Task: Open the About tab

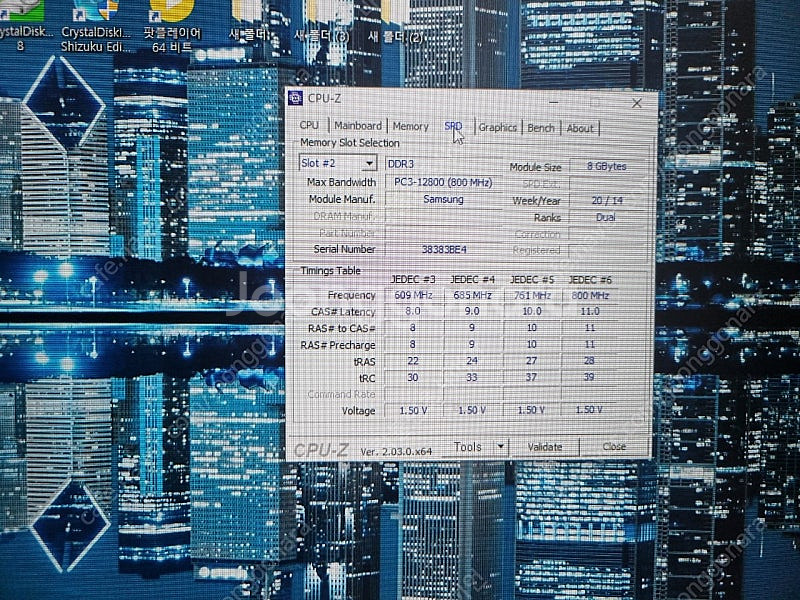Action: click(580, 129)
